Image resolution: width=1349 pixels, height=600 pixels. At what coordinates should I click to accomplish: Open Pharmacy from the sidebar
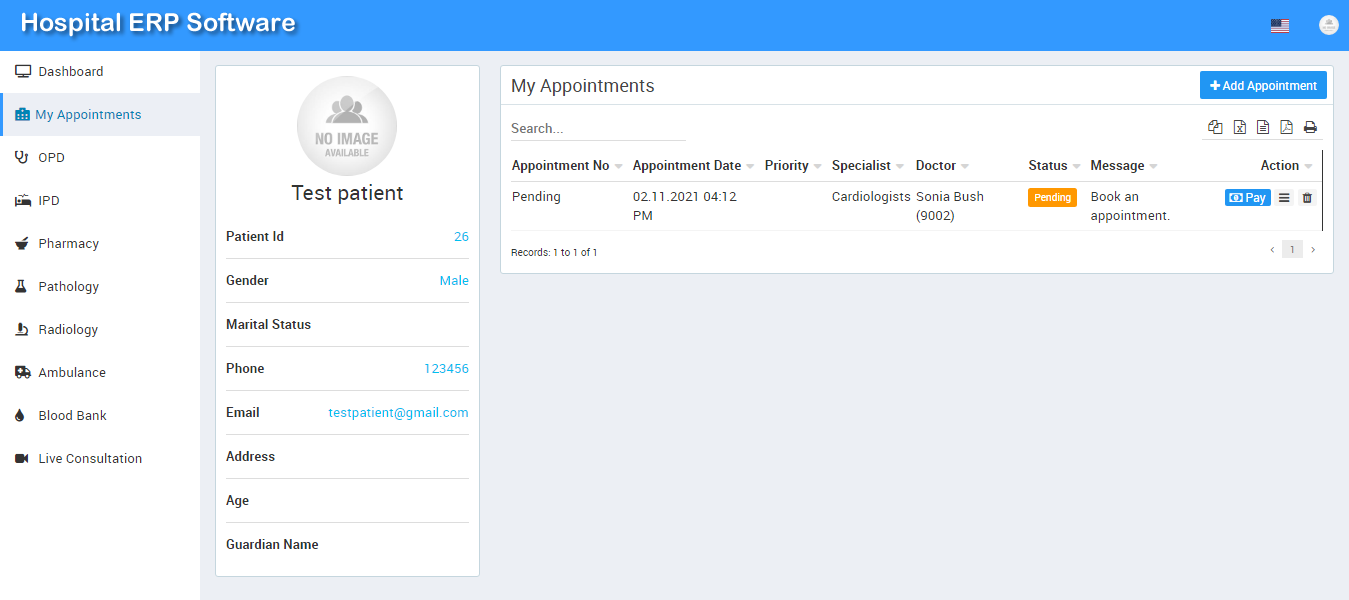click(68, 244)
